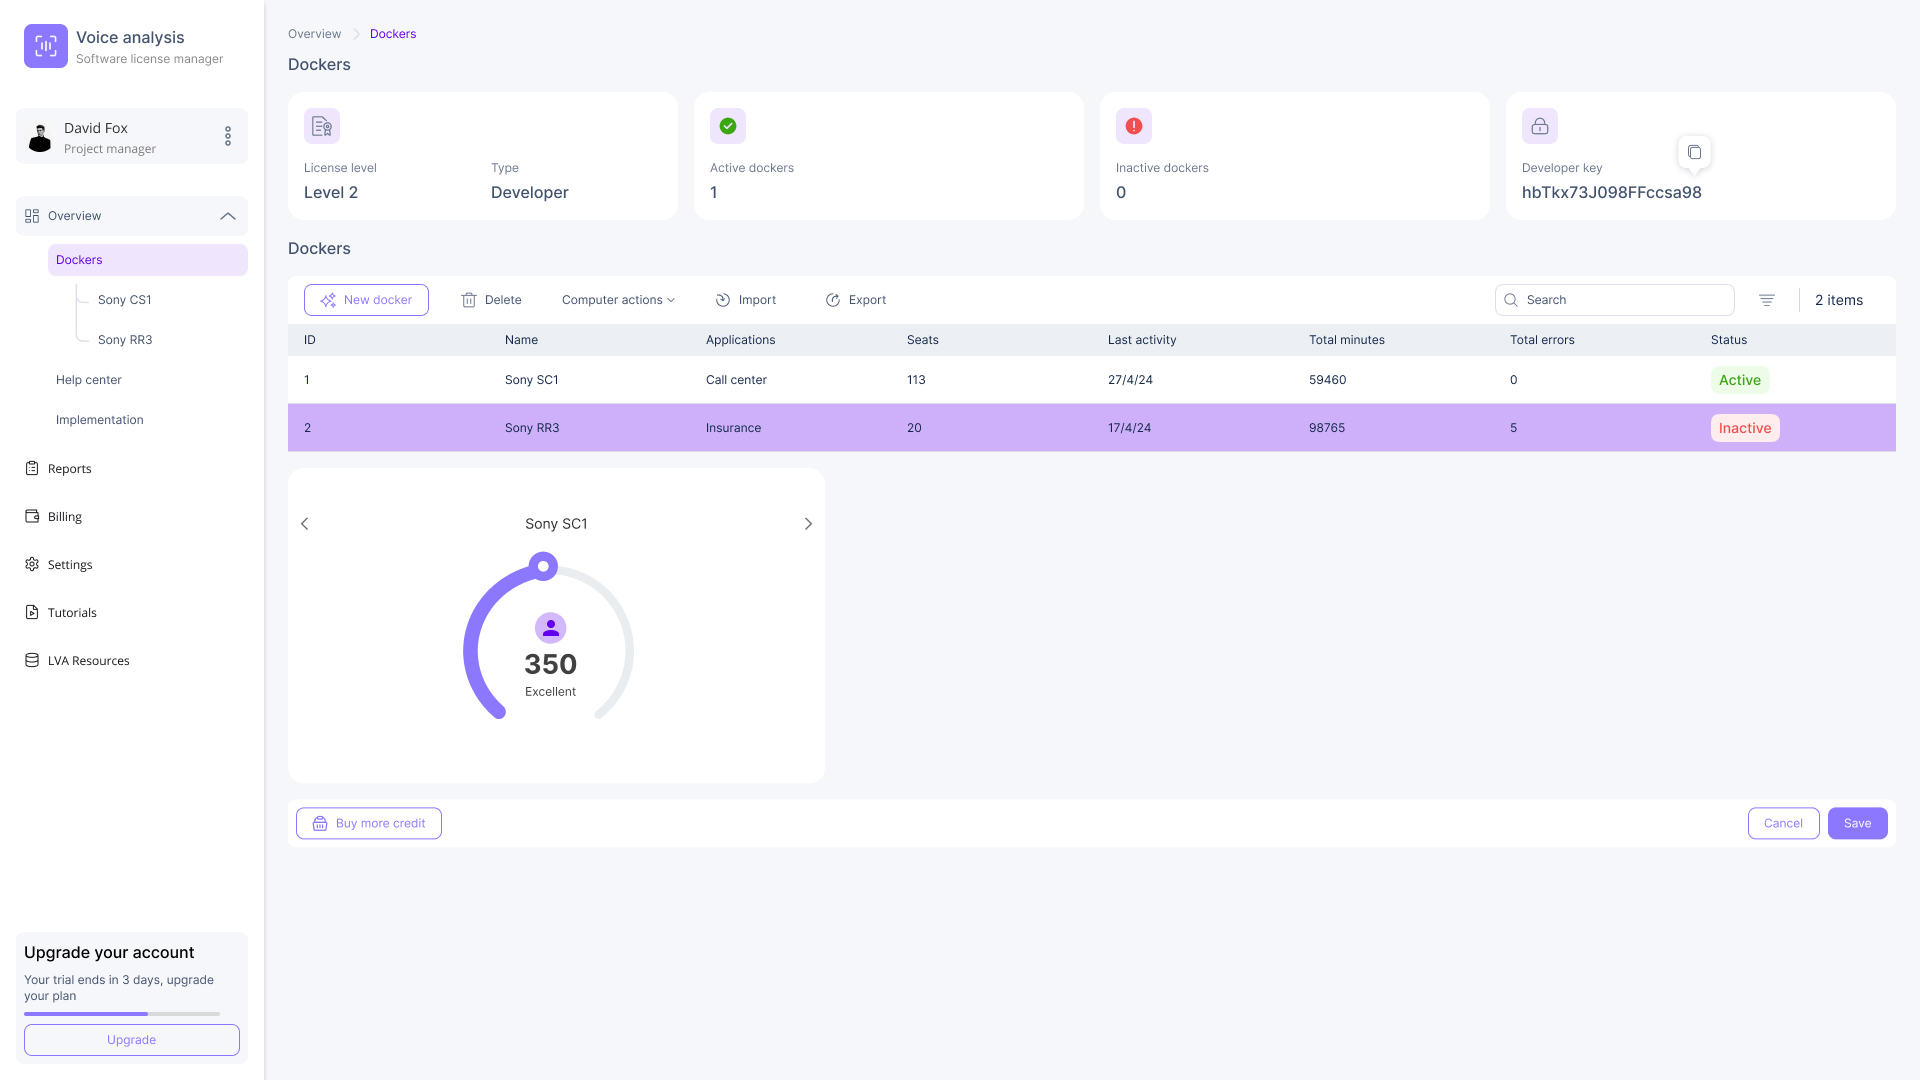Viewport: 1920px width, 1080px height.
Task: Click the Import icon in toolbar
Action: point(723,300)
